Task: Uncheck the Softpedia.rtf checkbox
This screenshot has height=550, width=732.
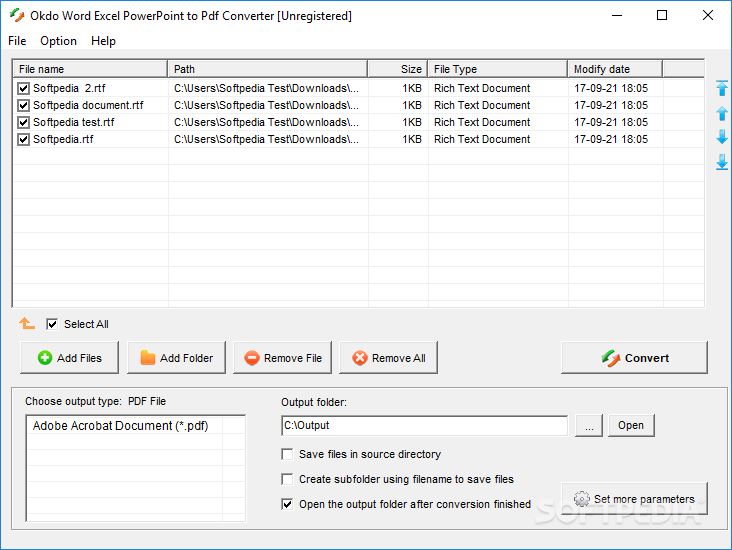Action: [x=23, y=139]
